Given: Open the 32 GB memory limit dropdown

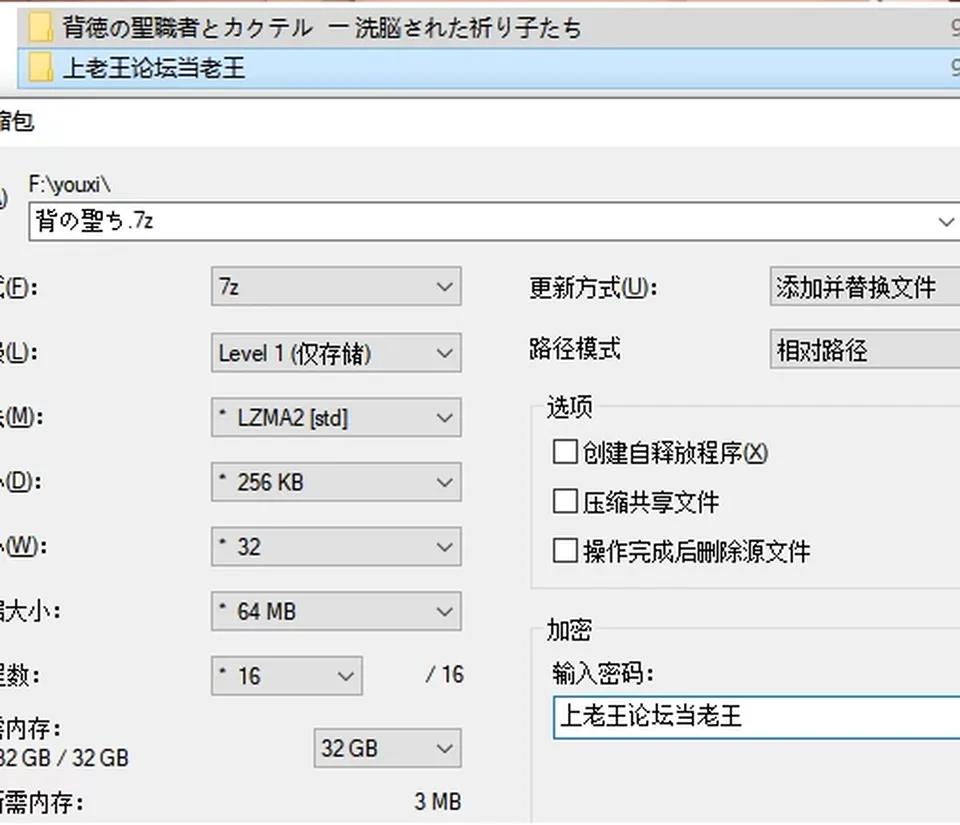Looking at the screenshot, I should [388, 748].
